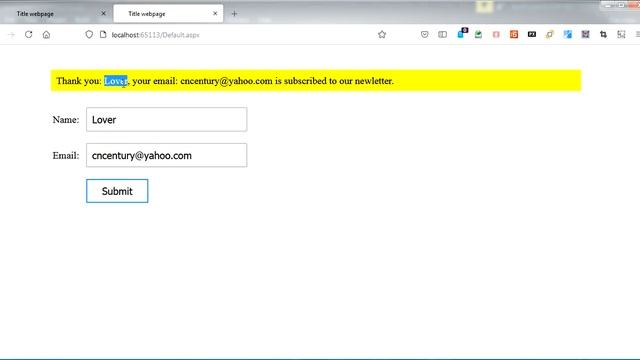
Task: Reload the current page
Action: (x=28, y=35)
